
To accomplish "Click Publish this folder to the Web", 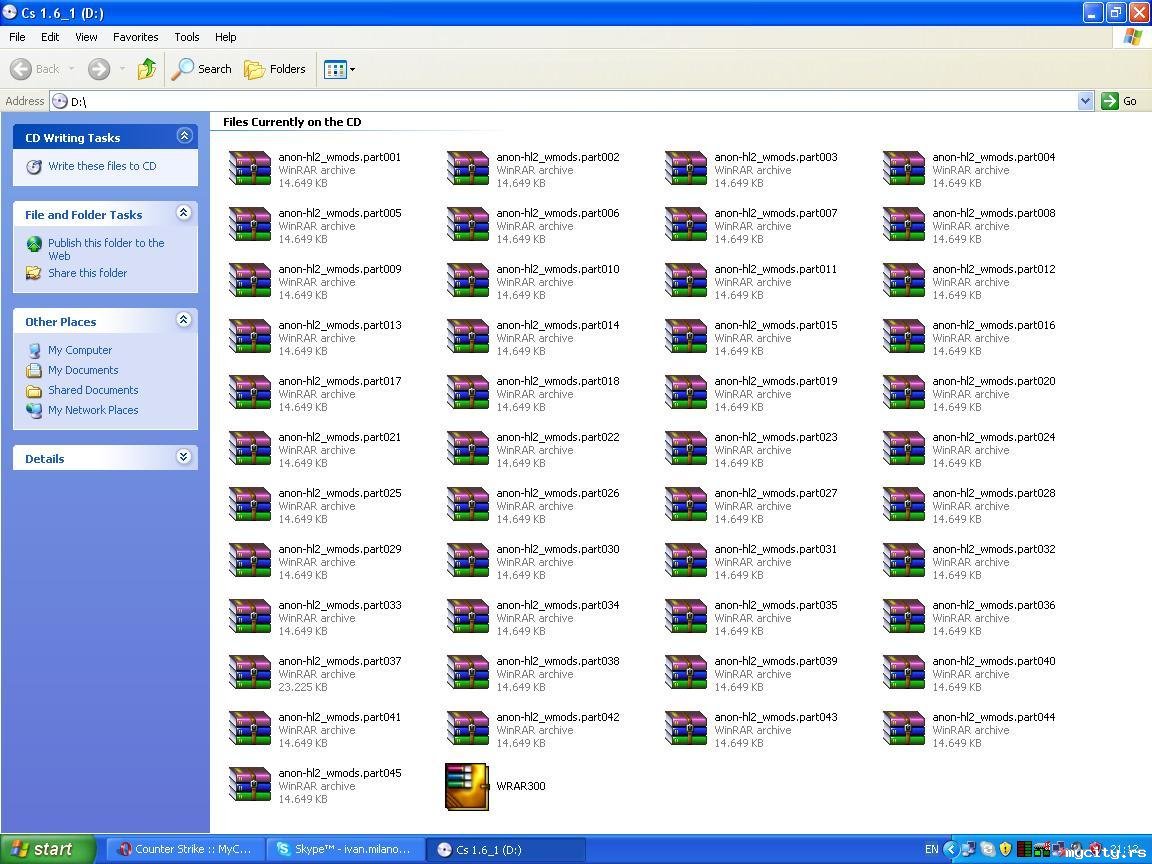I will point(106,249).
